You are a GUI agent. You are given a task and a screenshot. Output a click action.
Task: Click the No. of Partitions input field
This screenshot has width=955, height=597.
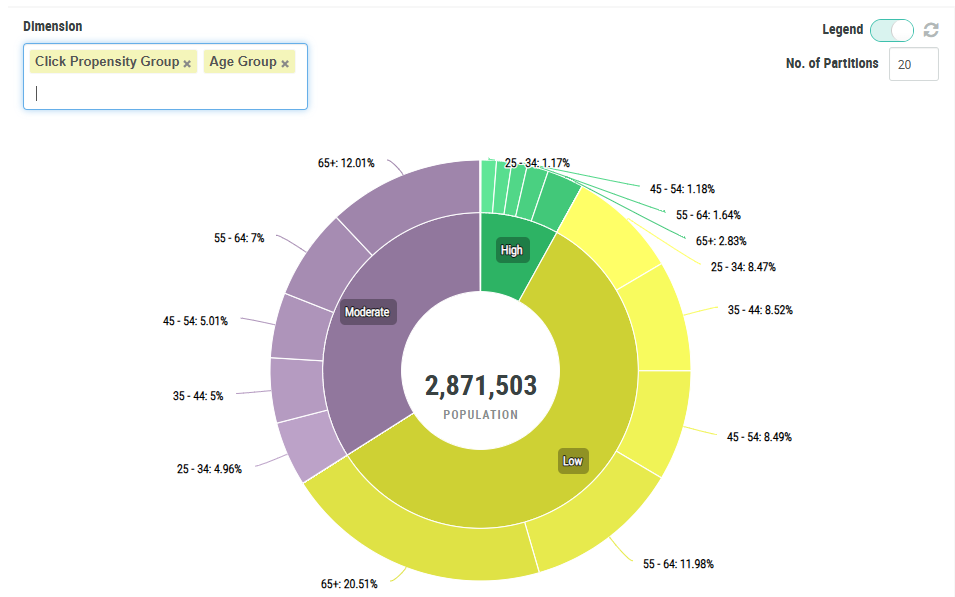click(913, 64)
